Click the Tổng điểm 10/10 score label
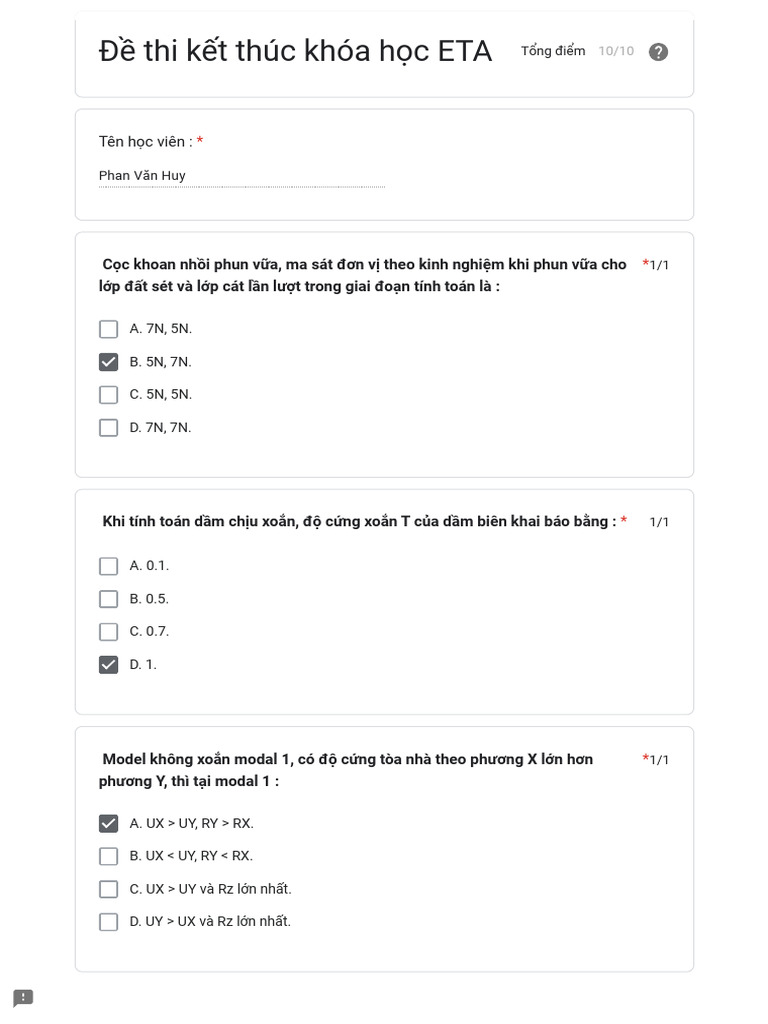Screen dimensions: 768x1024 [577, 51]
